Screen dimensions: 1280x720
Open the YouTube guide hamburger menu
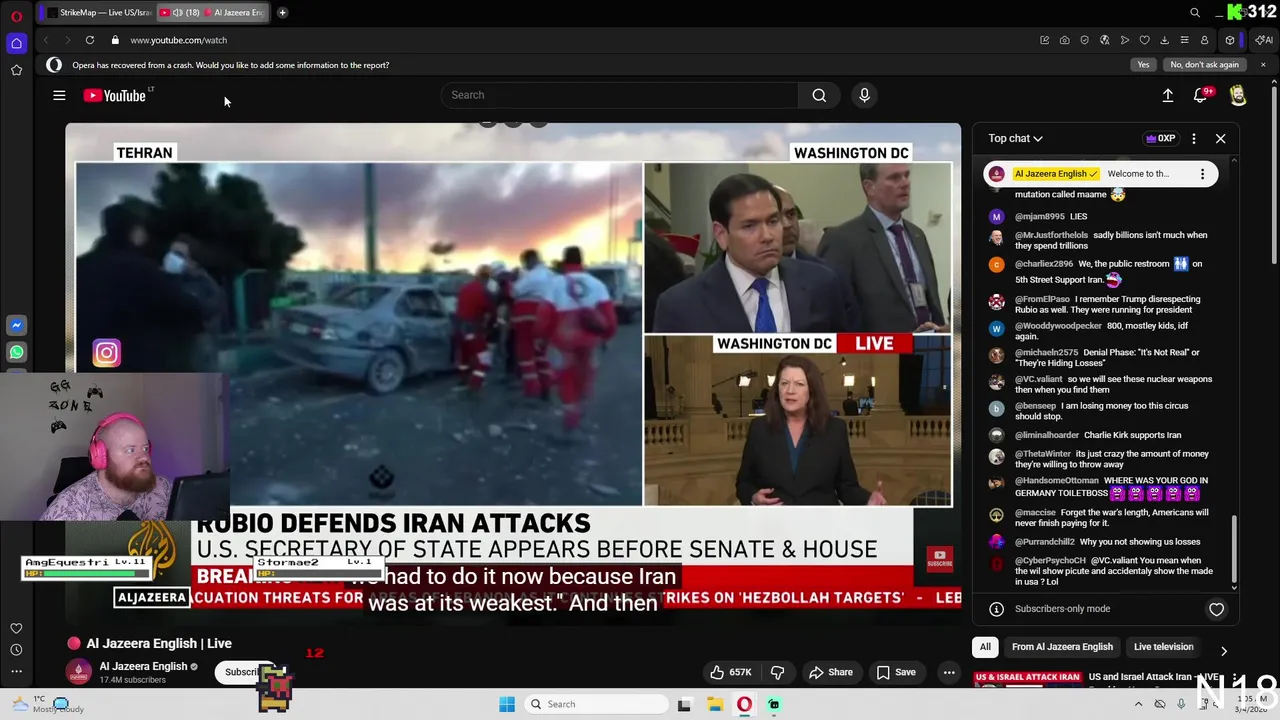pos(59,95)
